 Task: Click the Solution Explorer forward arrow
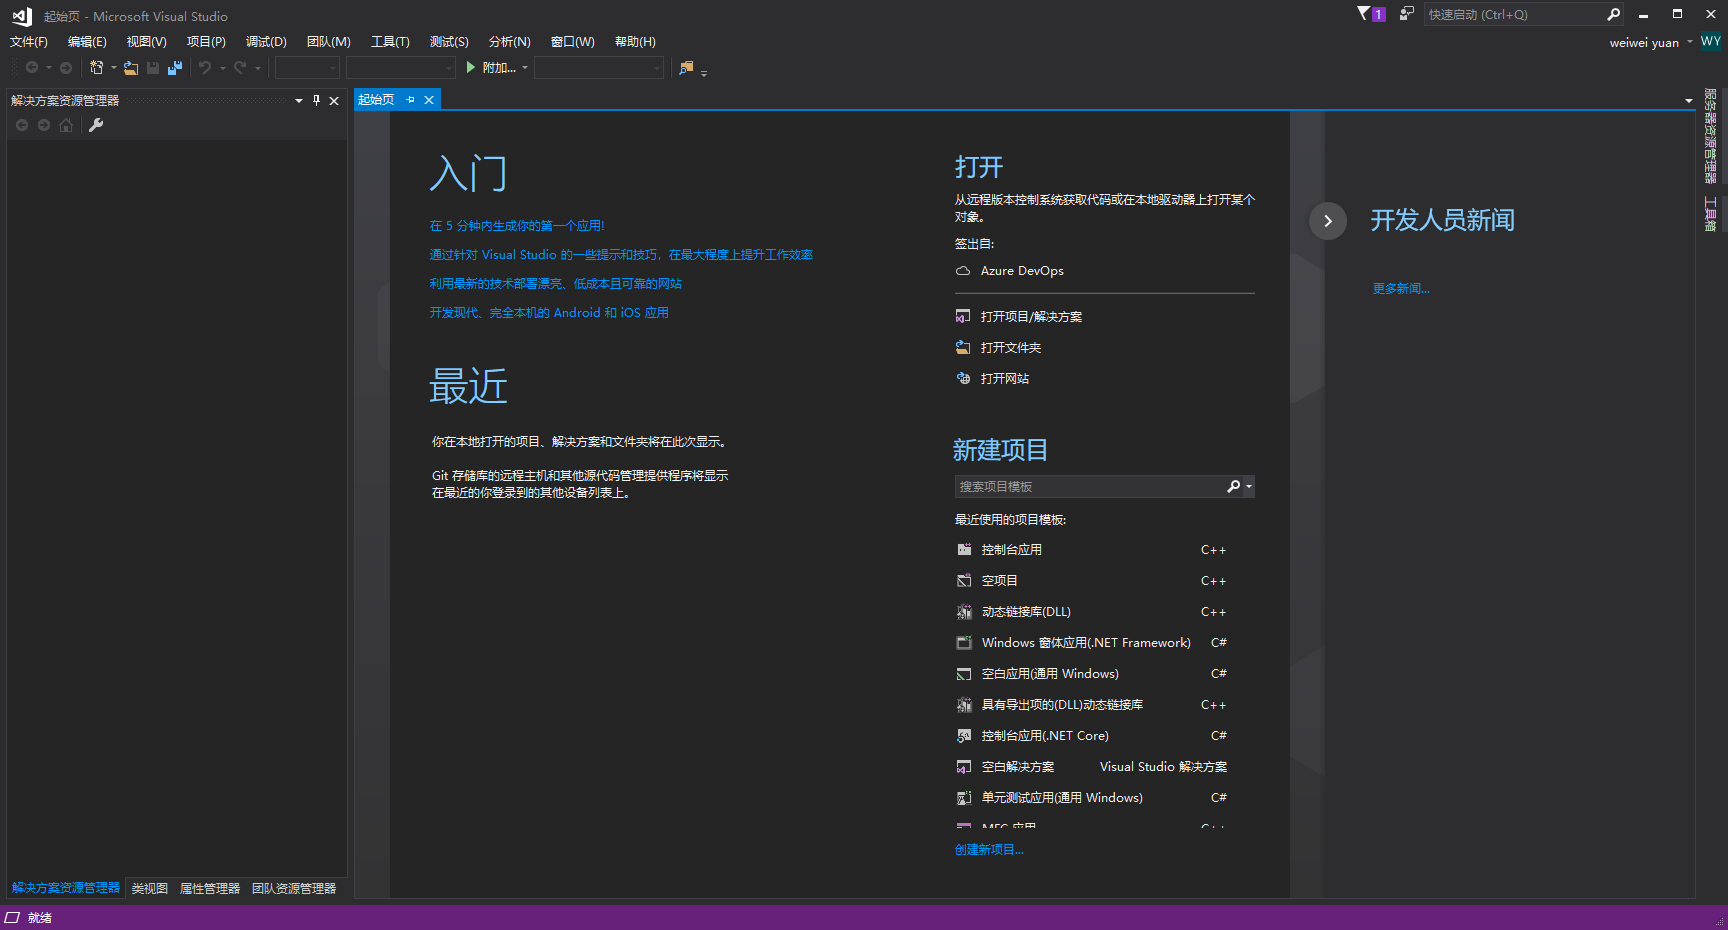[44, 125]
